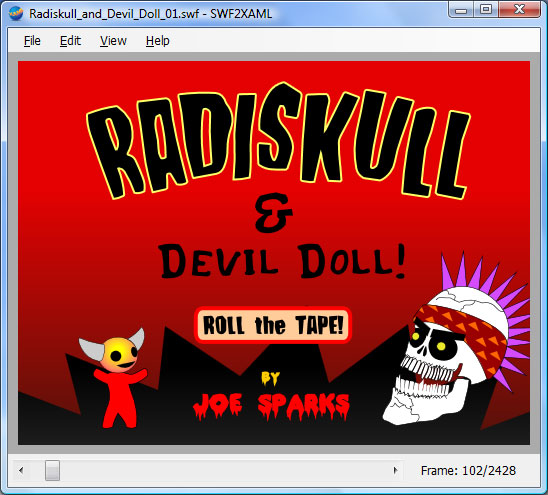The image size is (548, 495).
Task: Close the SWF2XAML window
Action: (519, 10)
